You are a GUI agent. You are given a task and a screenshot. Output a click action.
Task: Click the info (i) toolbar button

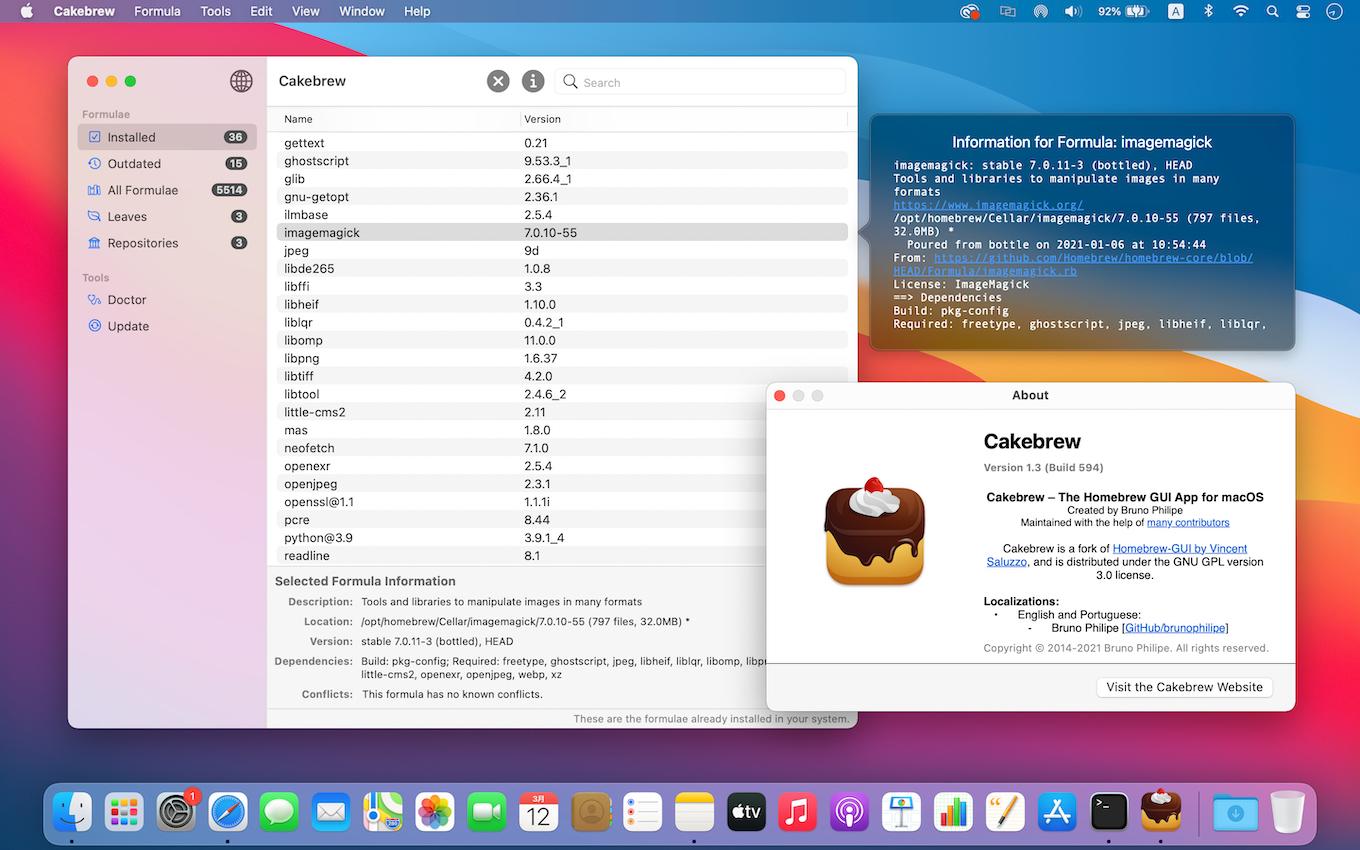pos(533,81)
